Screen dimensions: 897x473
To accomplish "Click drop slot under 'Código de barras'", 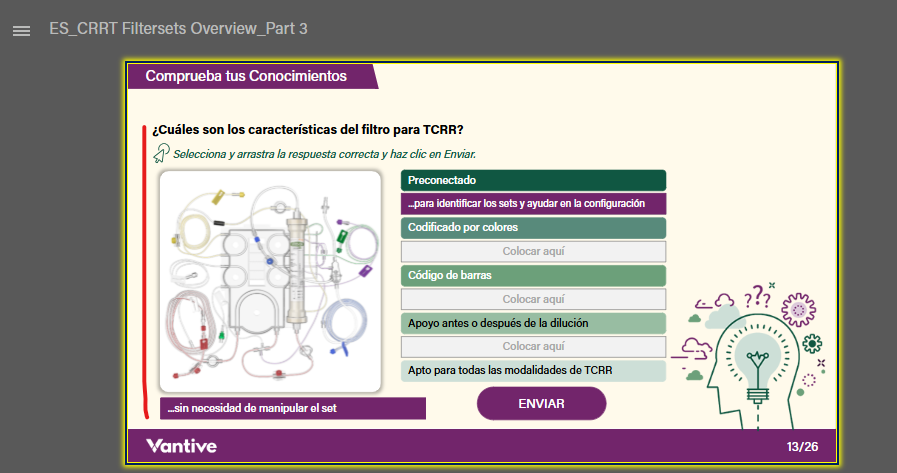I will 533,299.
